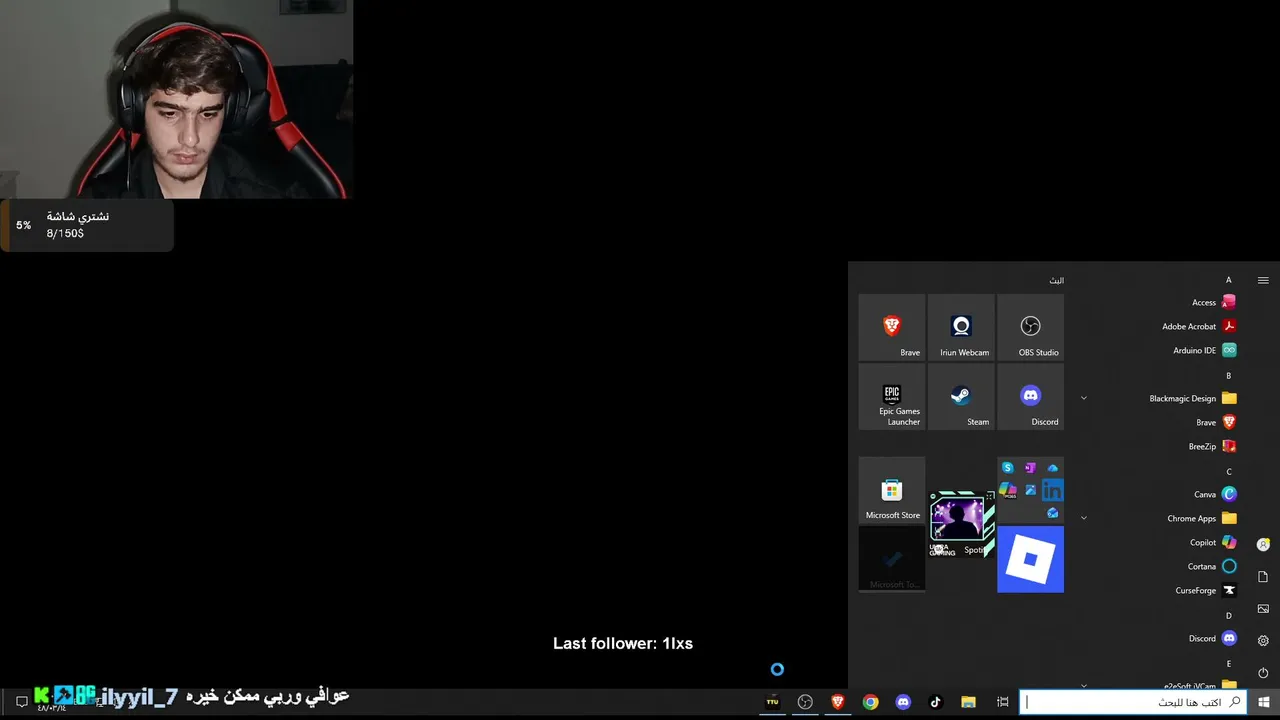This screenshot has height=720, width=1280.
Task: Jump to letter D section header
Action: (x=1229, y=616)
